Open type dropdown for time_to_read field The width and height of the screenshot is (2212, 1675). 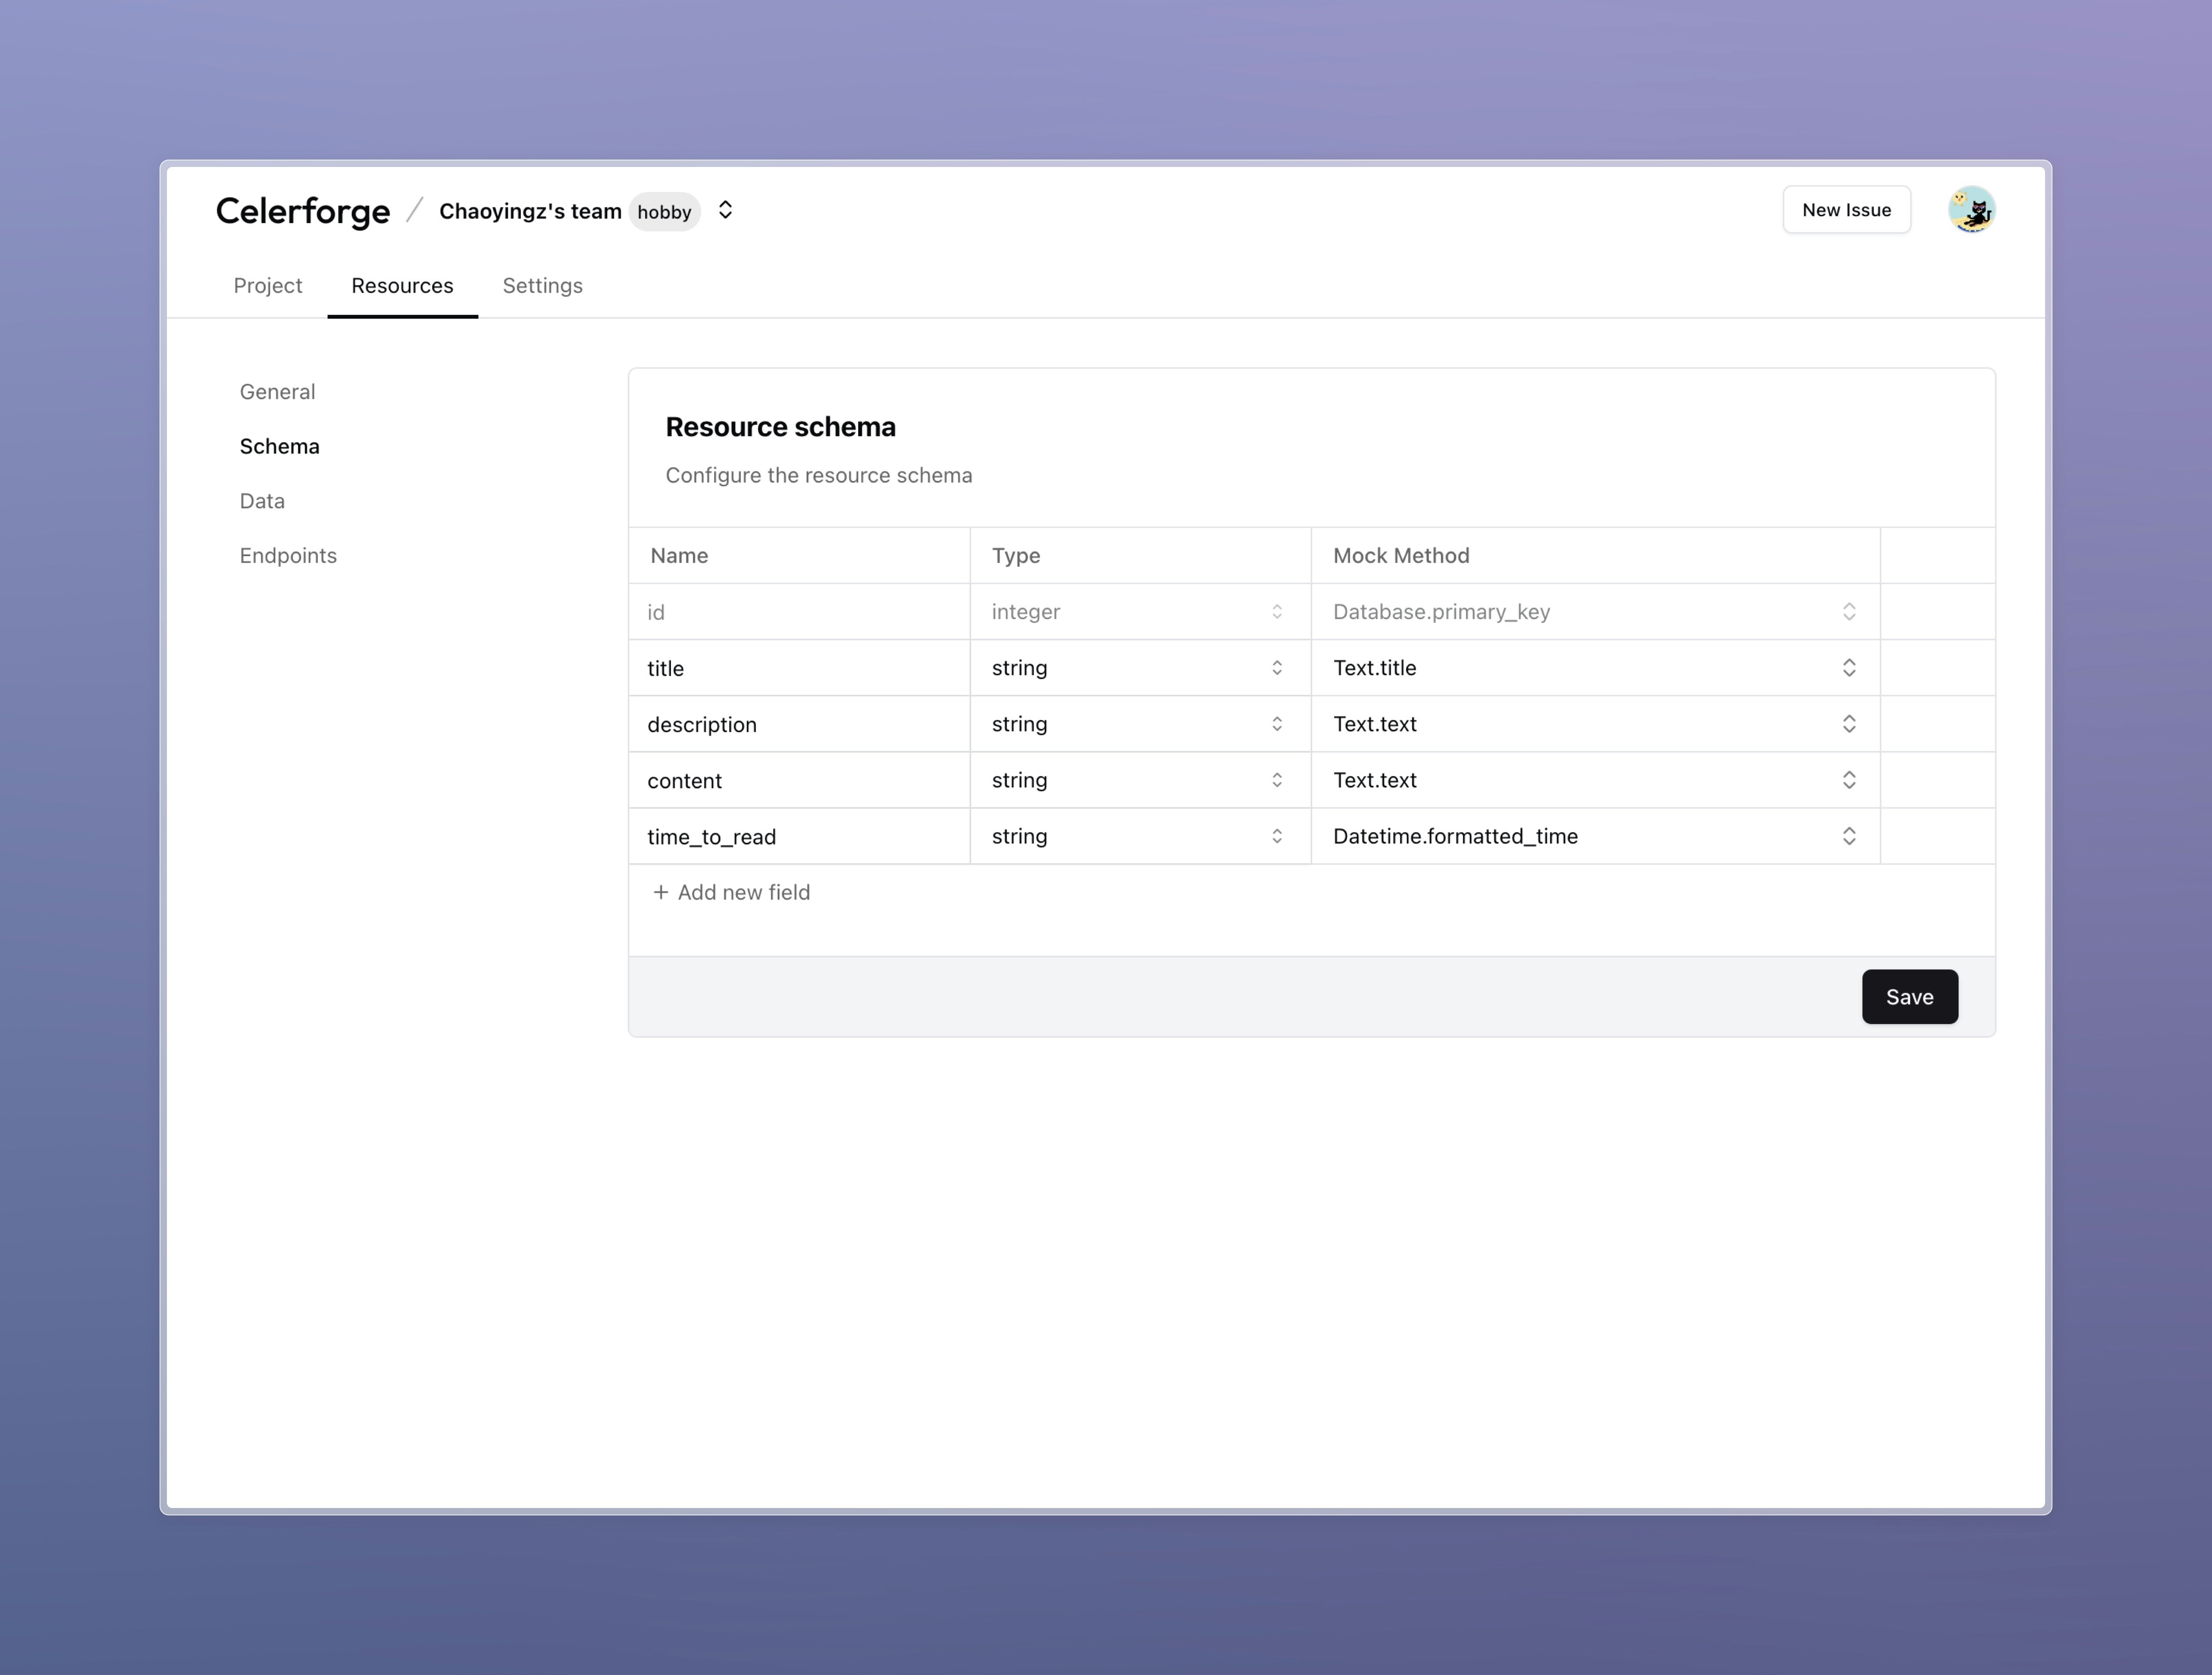coord(1138,836)
